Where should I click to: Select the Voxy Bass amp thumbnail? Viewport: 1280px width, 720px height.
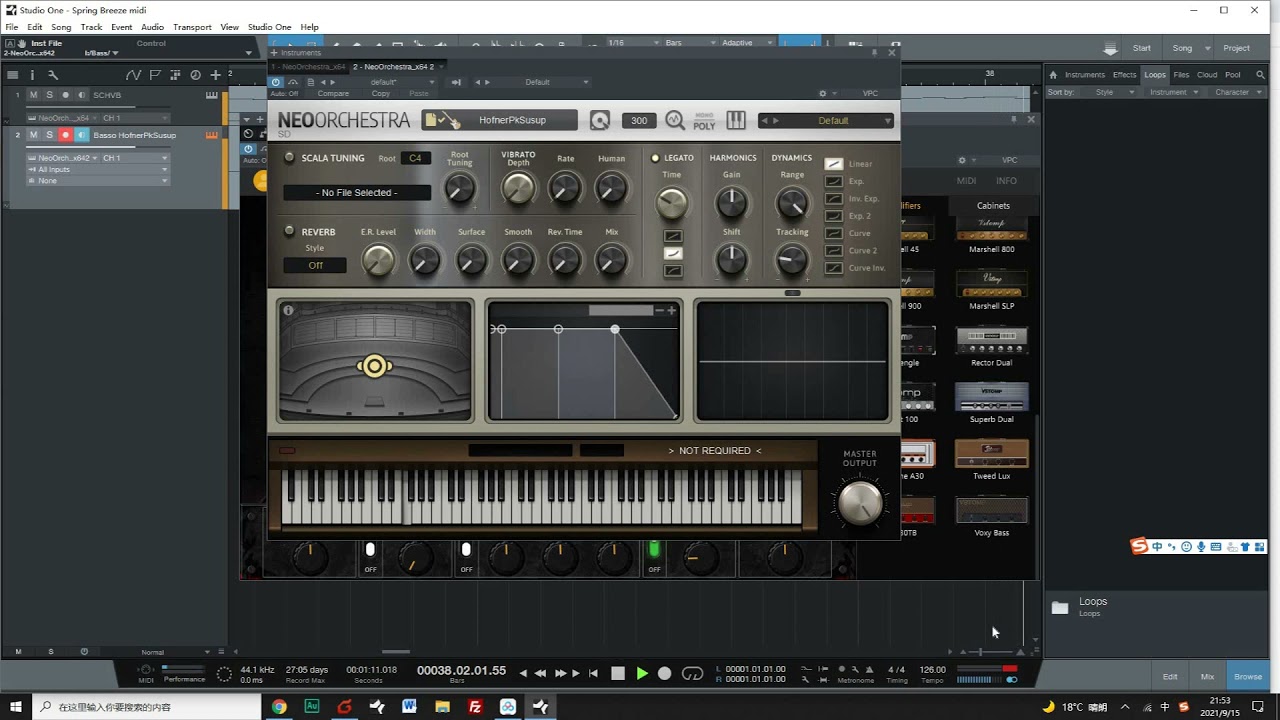tap(992, 511)
